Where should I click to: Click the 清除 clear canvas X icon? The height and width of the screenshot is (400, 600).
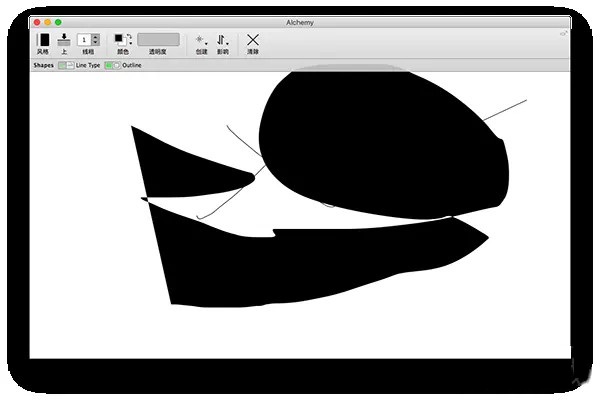coord(253,40)
